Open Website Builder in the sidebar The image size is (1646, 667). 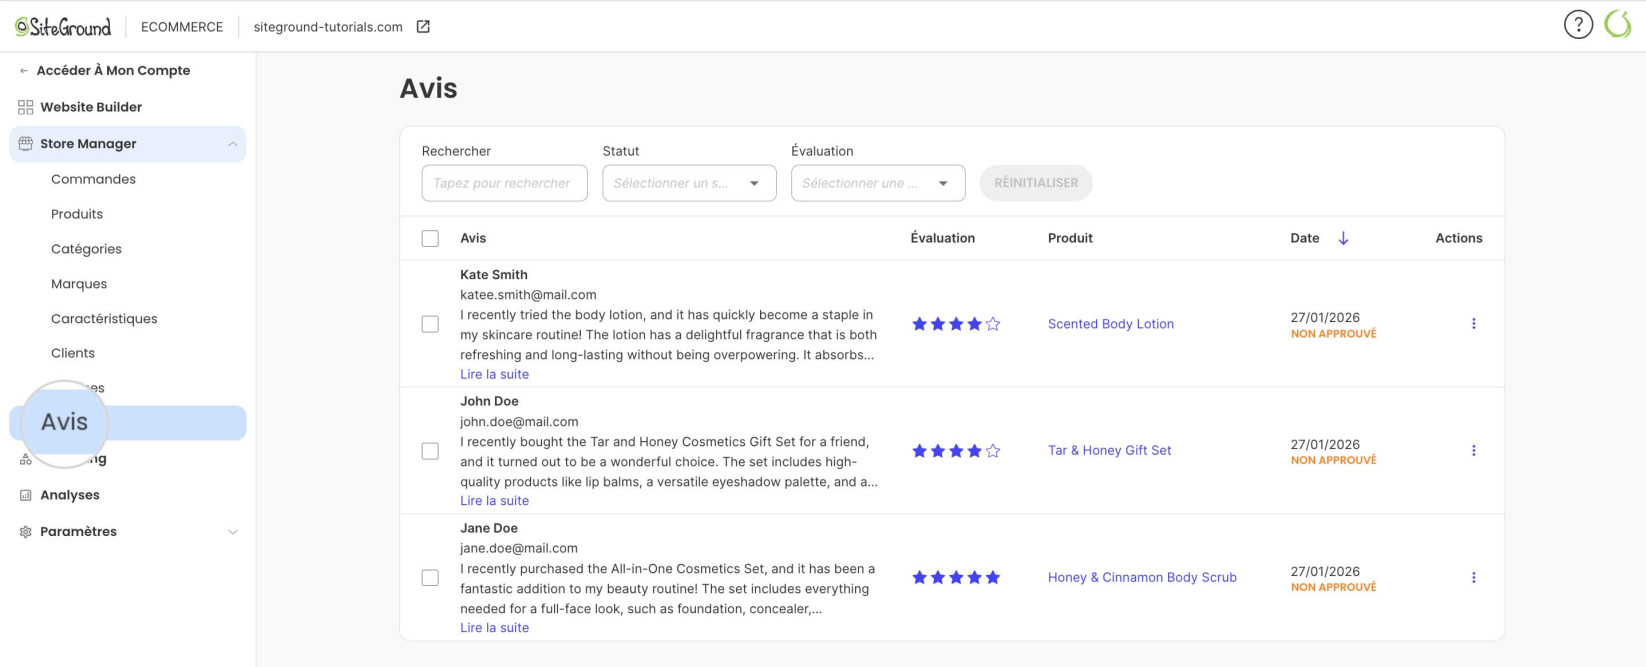click(x=91, y=107)
